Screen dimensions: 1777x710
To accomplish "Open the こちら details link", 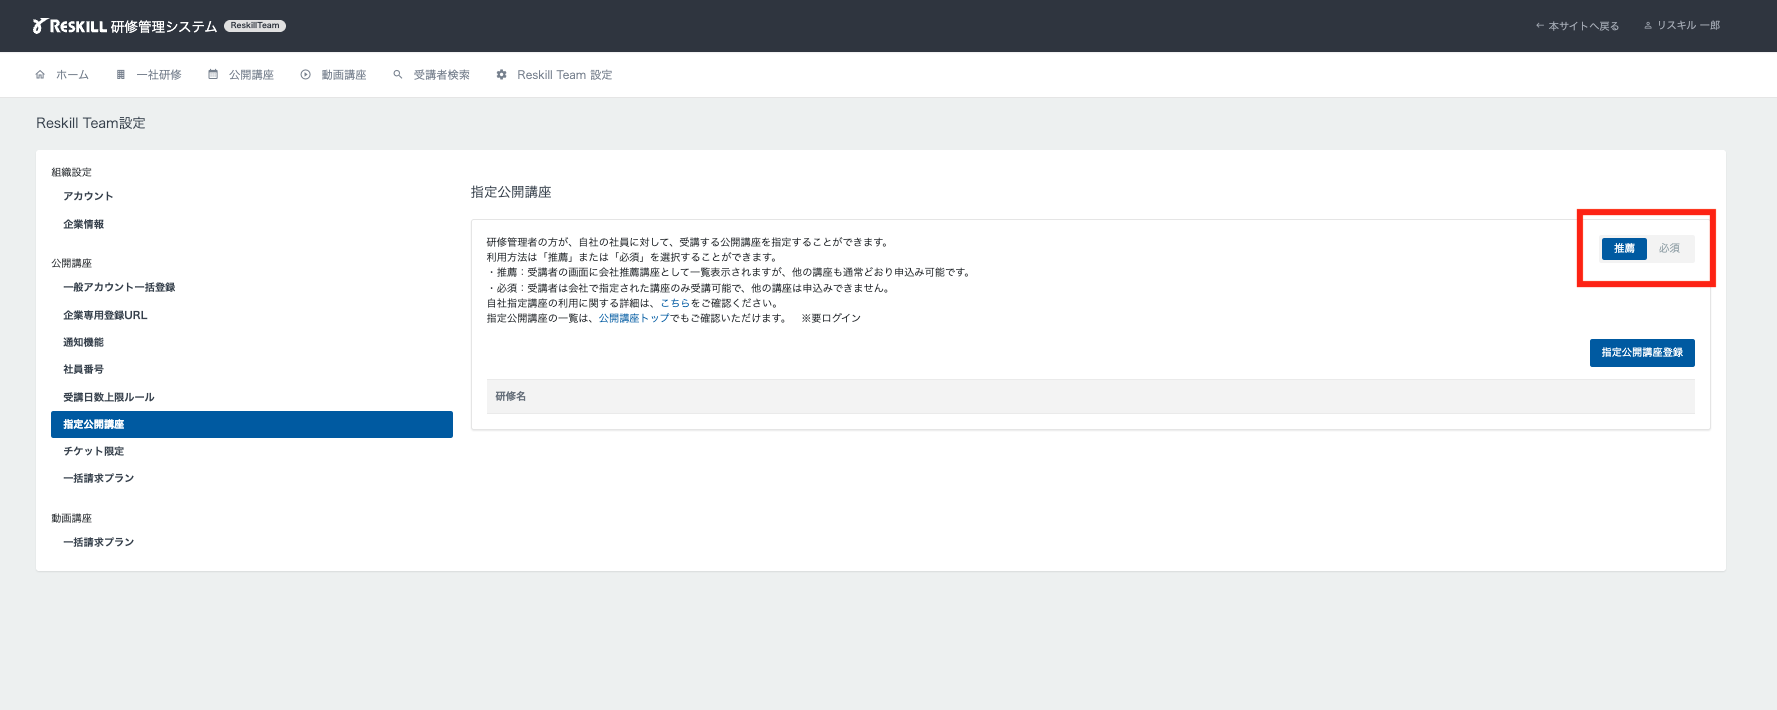I will coord(675,303).
